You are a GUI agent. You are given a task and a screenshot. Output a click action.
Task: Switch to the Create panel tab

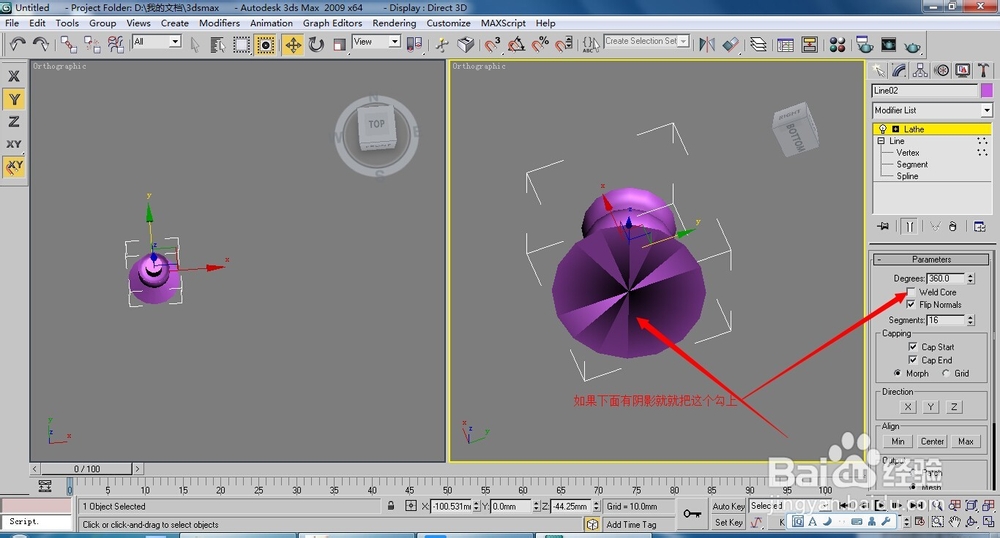tap(879, 70)
